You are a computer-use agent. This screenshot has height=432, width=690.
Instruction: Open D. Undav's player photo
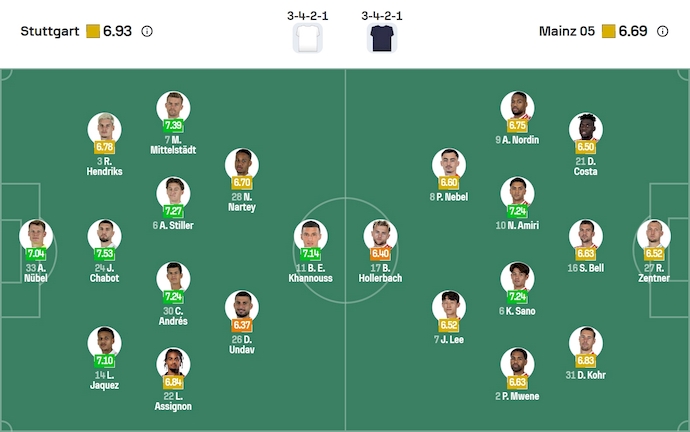tap(241, 307)
